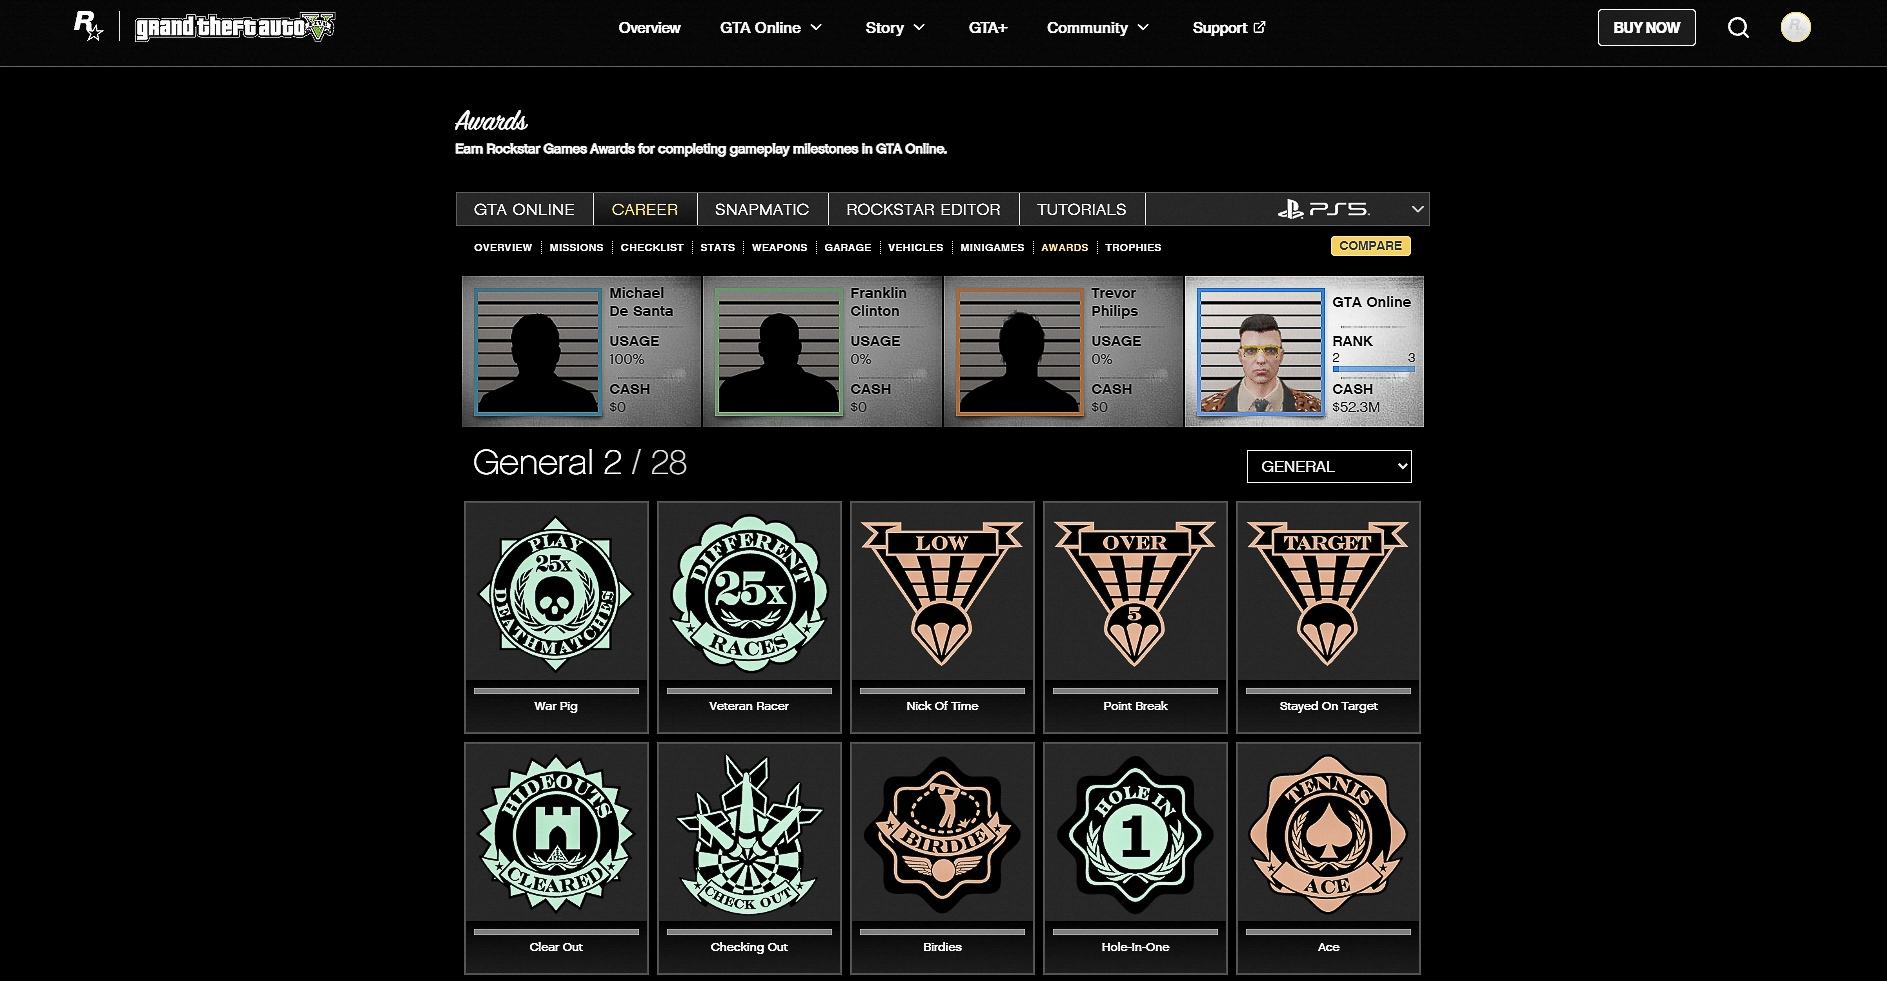
Task: Open the STATS career sub-tab
Action: coord(717,247)
